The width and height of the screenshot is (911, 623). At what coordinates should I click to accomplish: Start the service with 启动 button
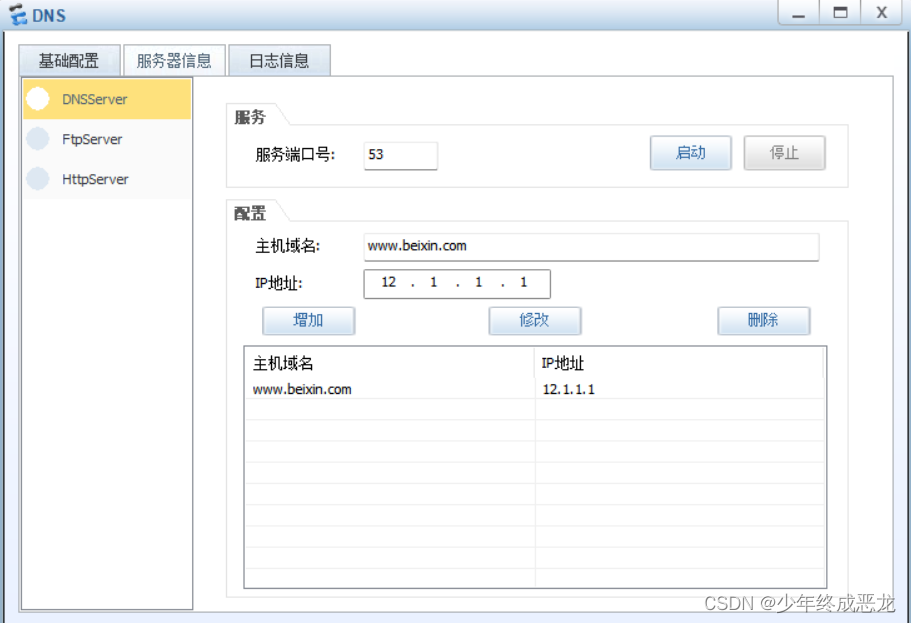coord(690,153)
